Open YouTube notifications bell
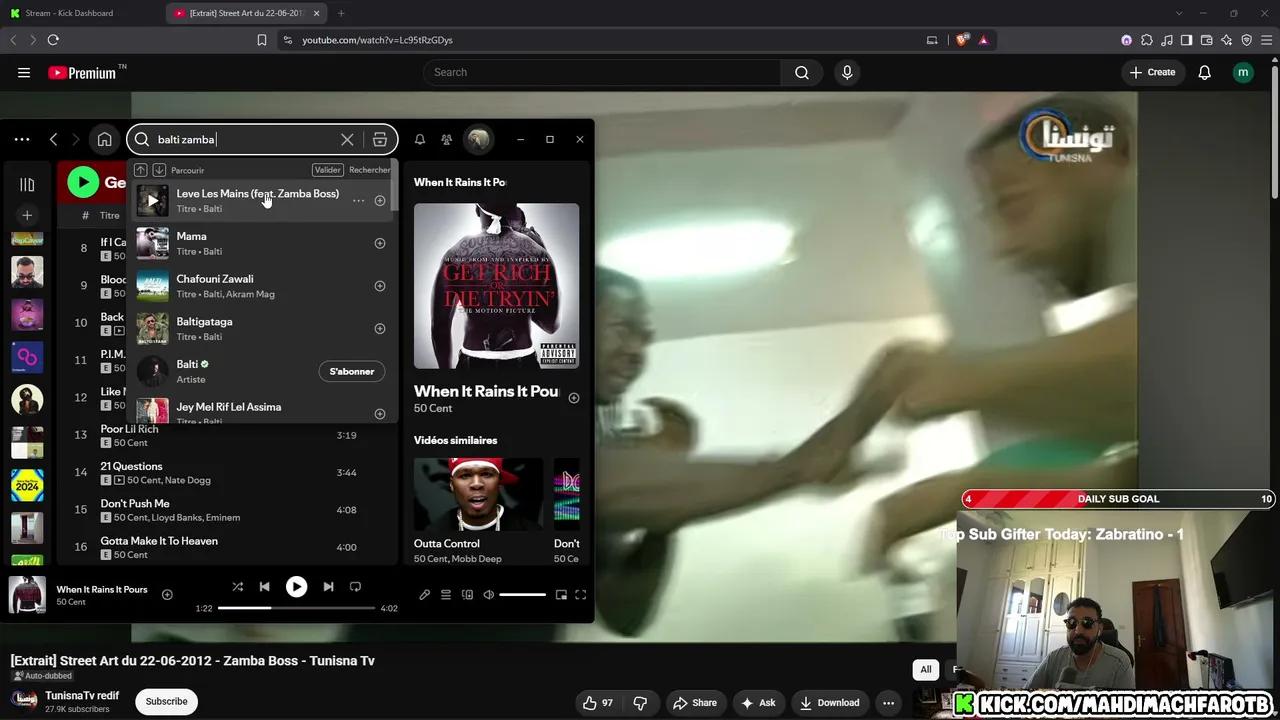This screenshot has width=1280, height=720. 1205,72
